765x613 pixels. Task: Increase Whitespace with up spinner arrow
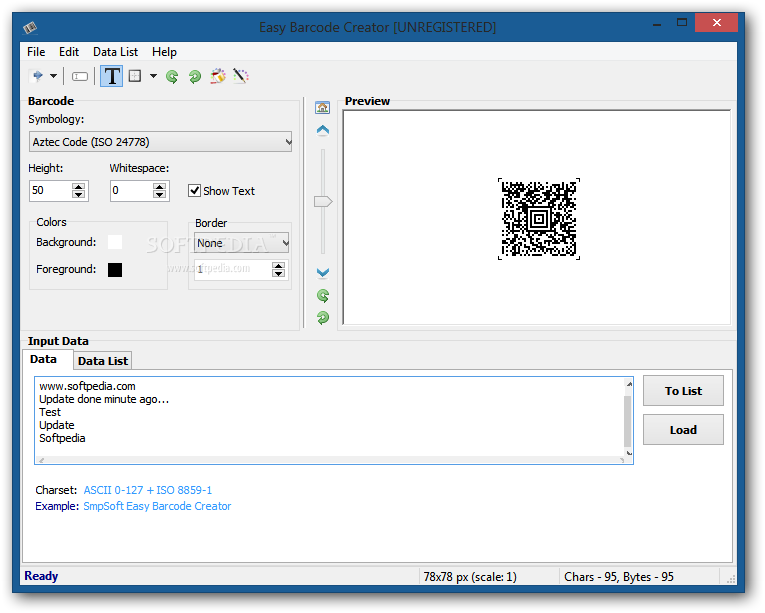pos(160,186)
